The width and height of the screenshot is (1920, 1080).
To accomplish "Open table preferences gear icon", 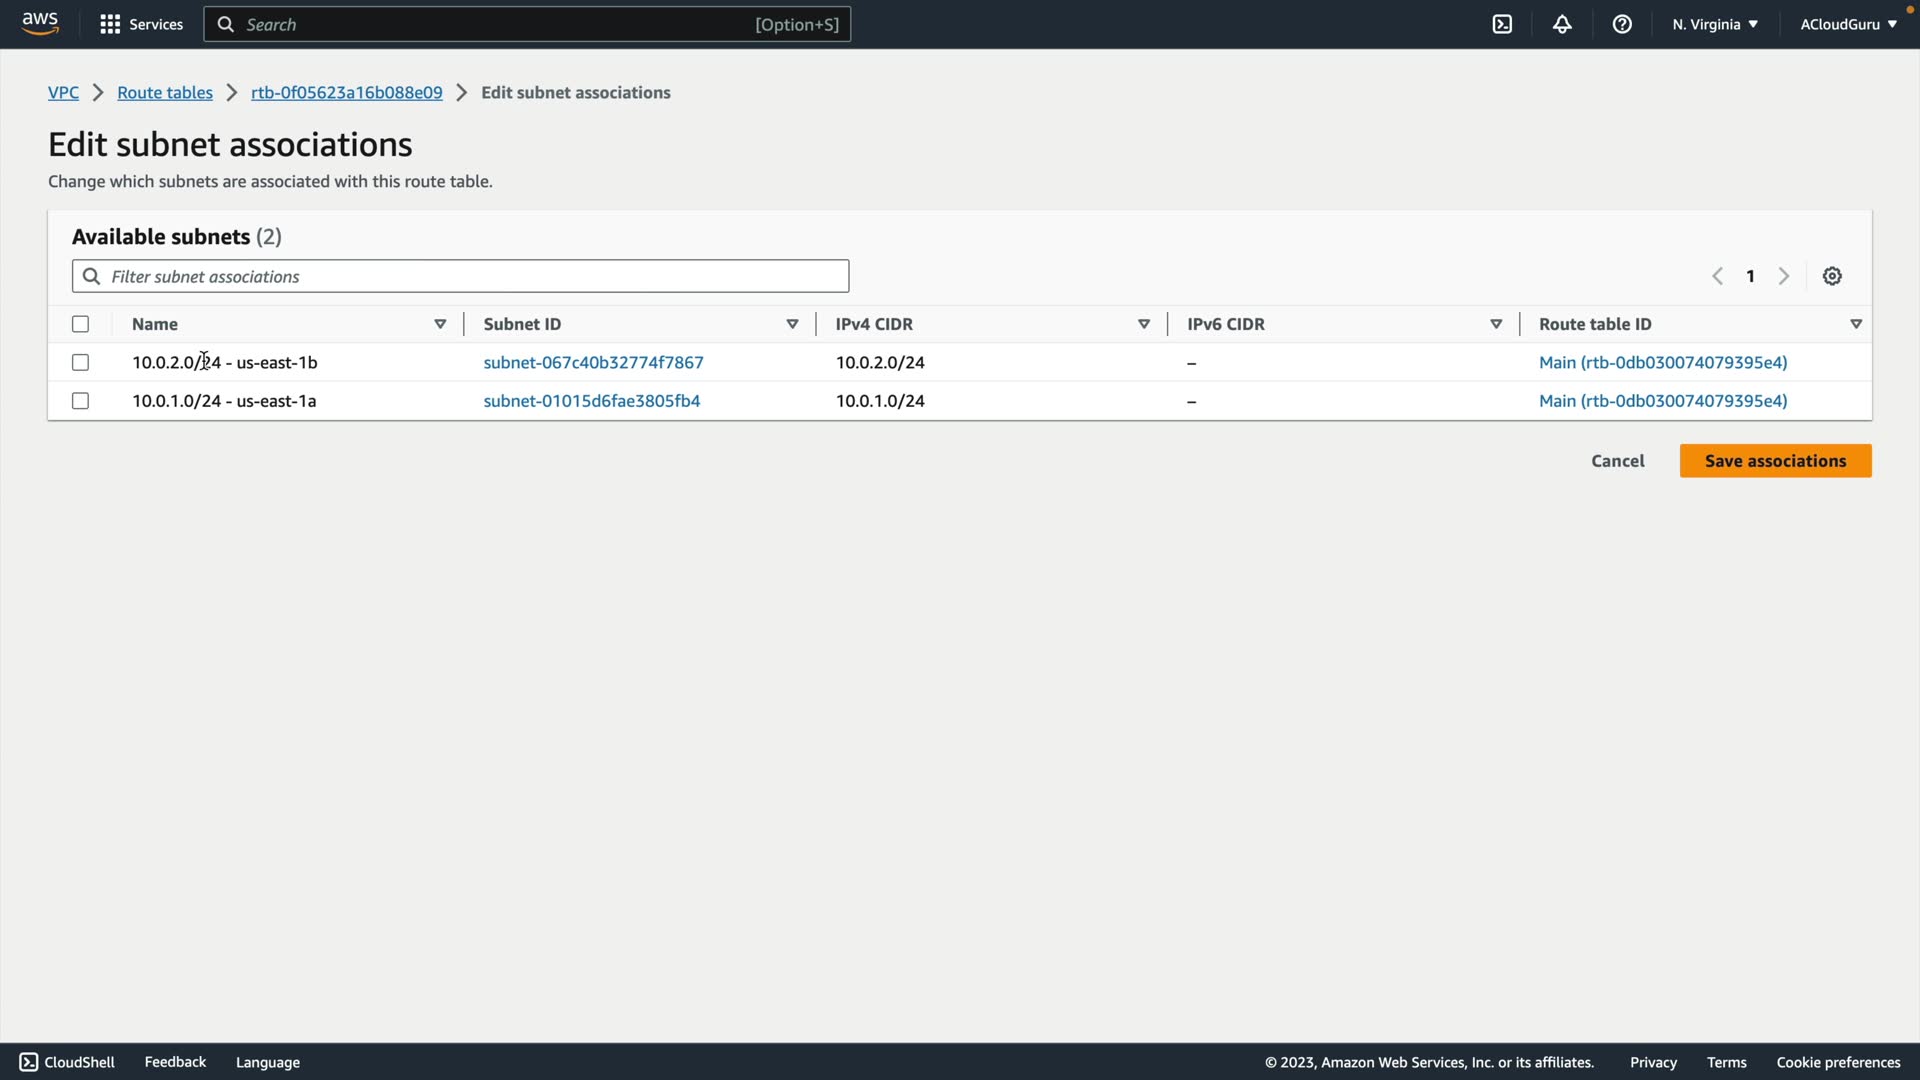I will [1832, 276].
